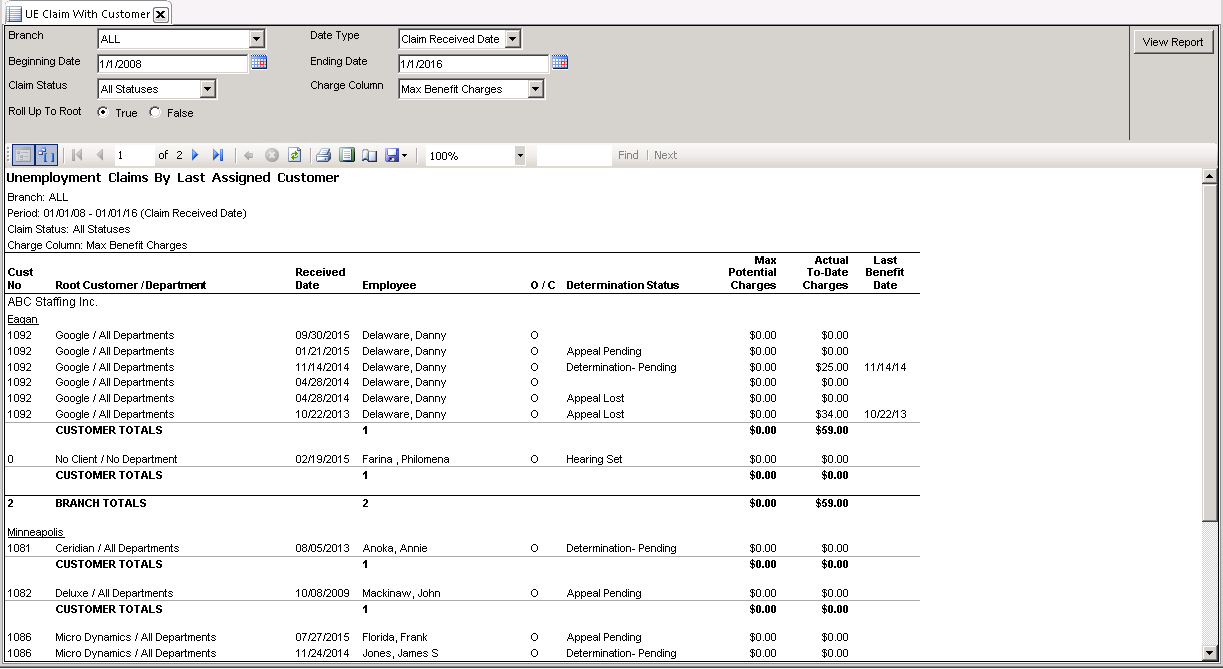This screenshot has height=669, width=1223.
Task: Go to the previous report page
Action: pyautogui.click(x=99, y=155)
